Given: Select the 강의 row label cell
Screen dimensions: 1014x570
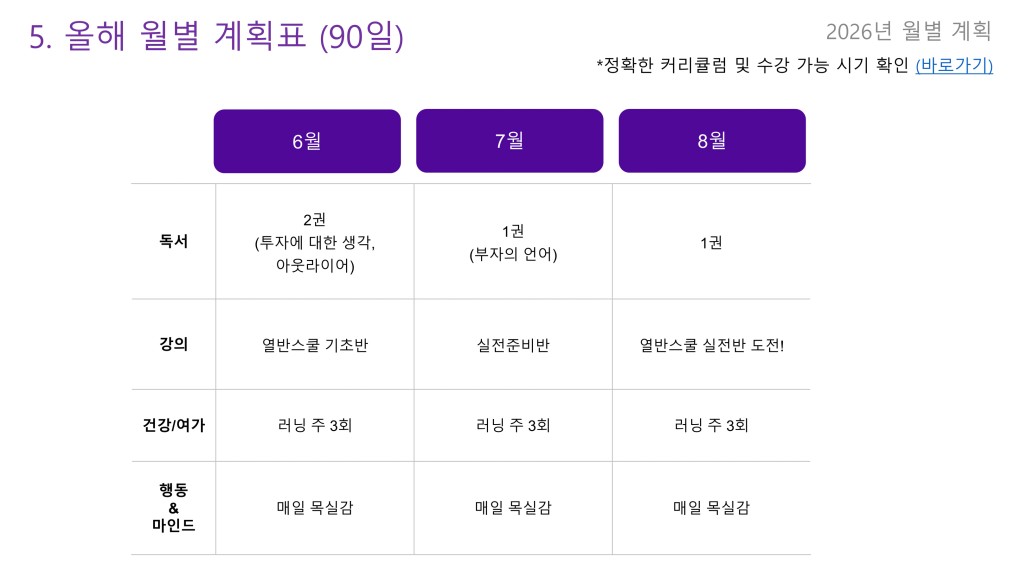Looking at the screenshot, I should [173, 344].
